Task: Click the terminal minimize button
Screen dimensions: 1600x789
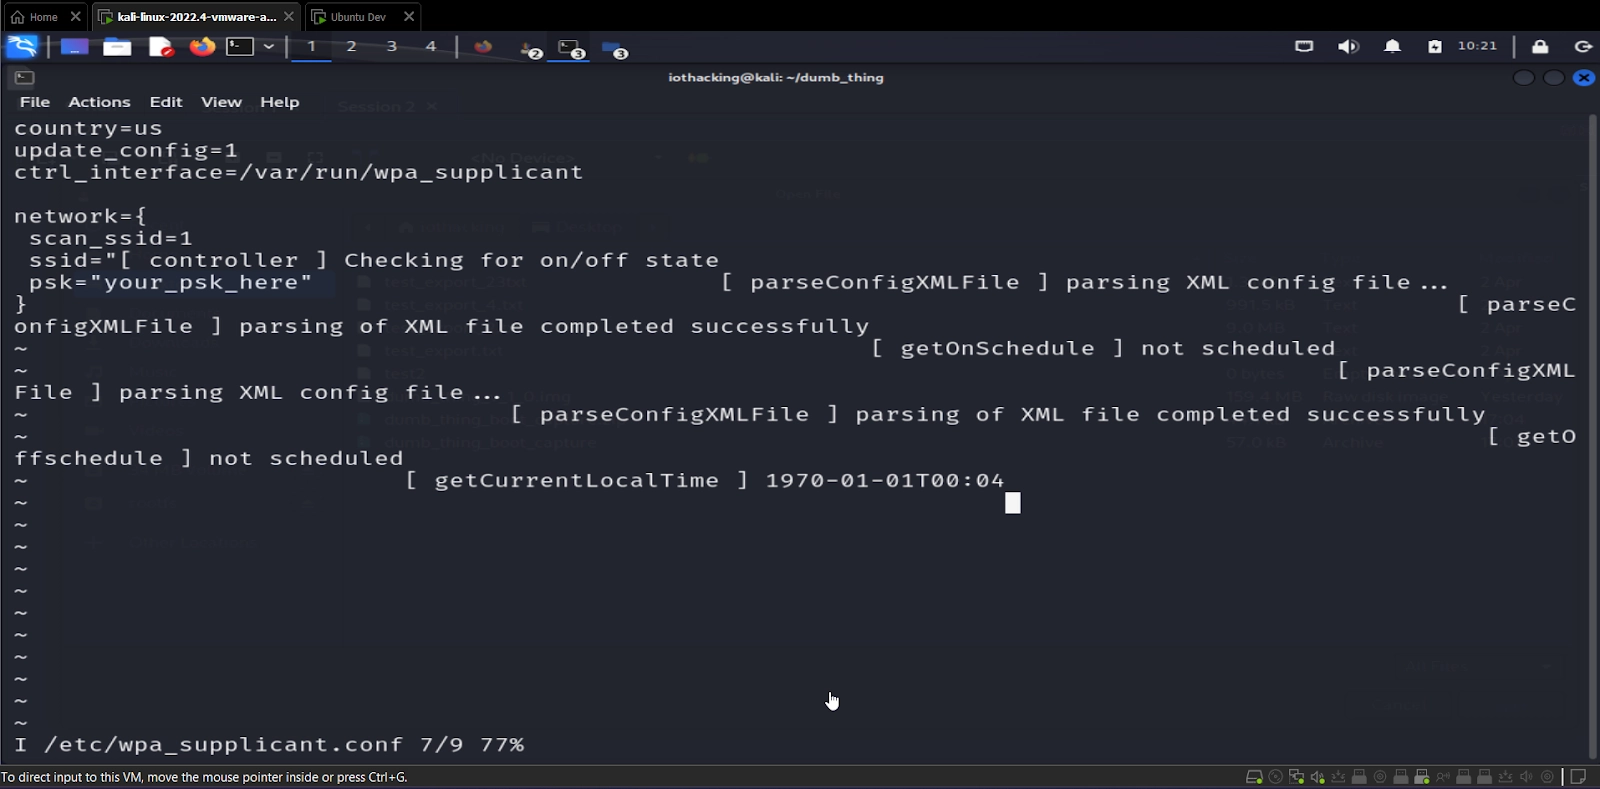Action: (1524, 77)
